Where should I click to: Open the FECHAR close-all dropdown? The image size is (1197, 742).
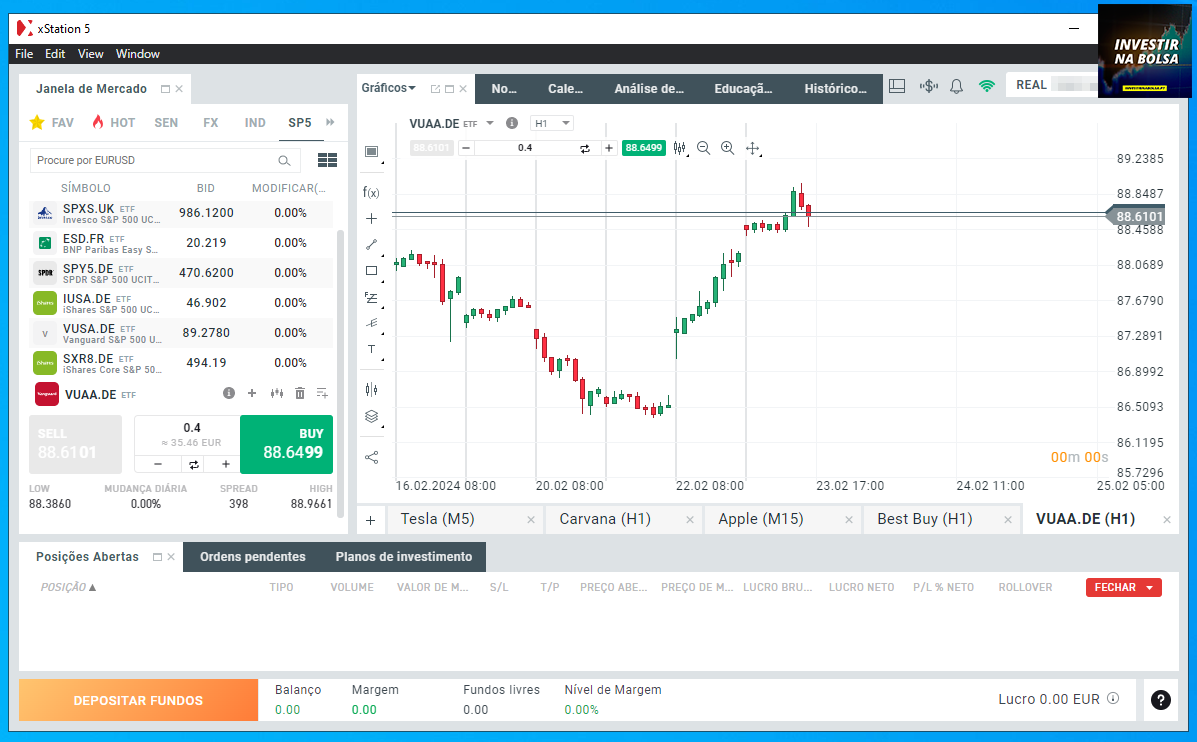pyautogui.click(x=1149, y=587)
